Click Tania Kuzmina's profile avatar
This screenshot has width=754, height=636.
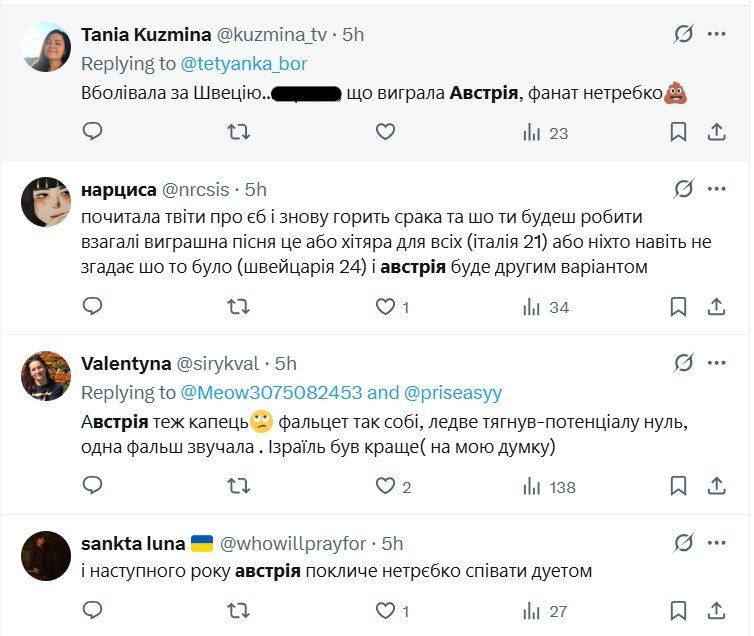[46, 47]
